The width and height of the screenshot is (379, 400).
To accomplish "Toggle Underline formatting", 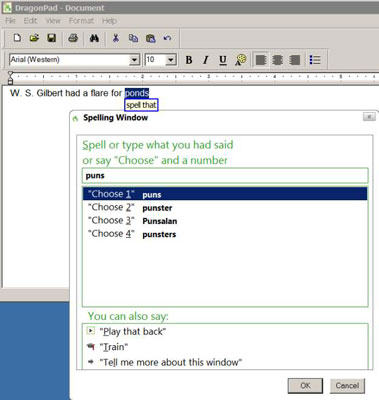I will pyautogui.click(x=223, y=60).
